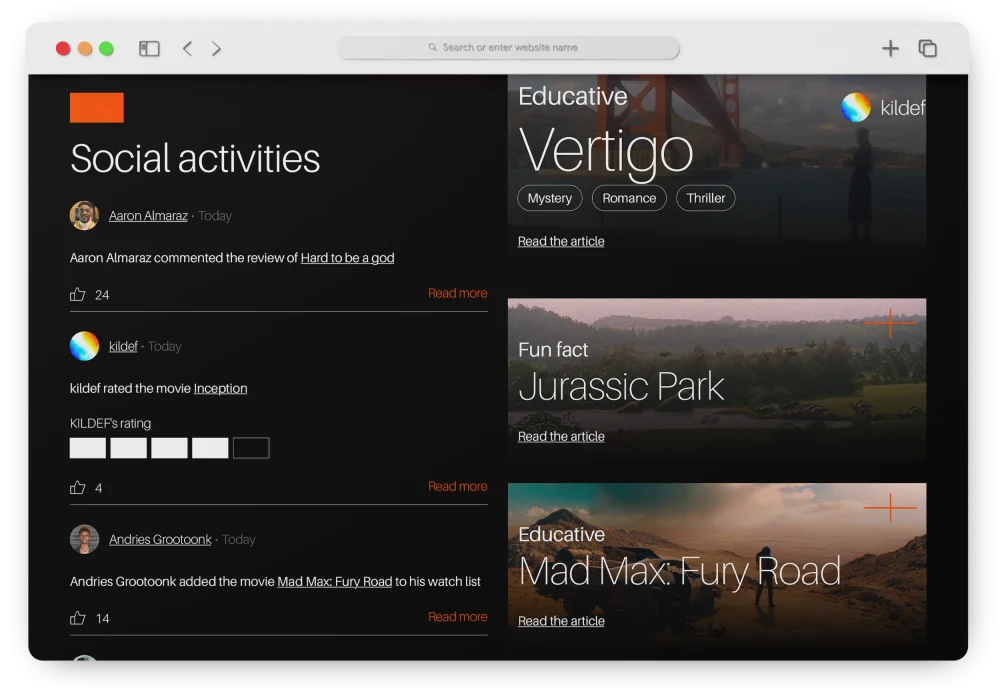Viewport: 1000px width, 688px height.
Task: Select the Romance genre tag
Action: (629, 198)
